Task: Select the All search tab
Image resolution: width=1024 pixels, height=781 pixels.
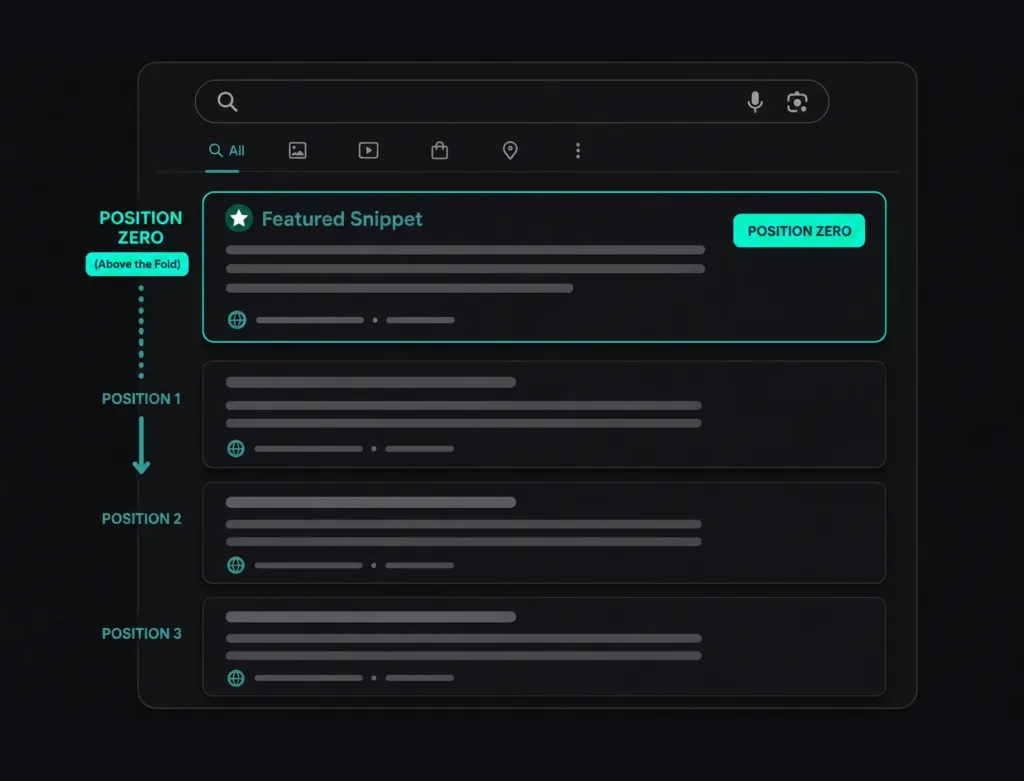Action: pyautogui.click(x=226, y=151)
